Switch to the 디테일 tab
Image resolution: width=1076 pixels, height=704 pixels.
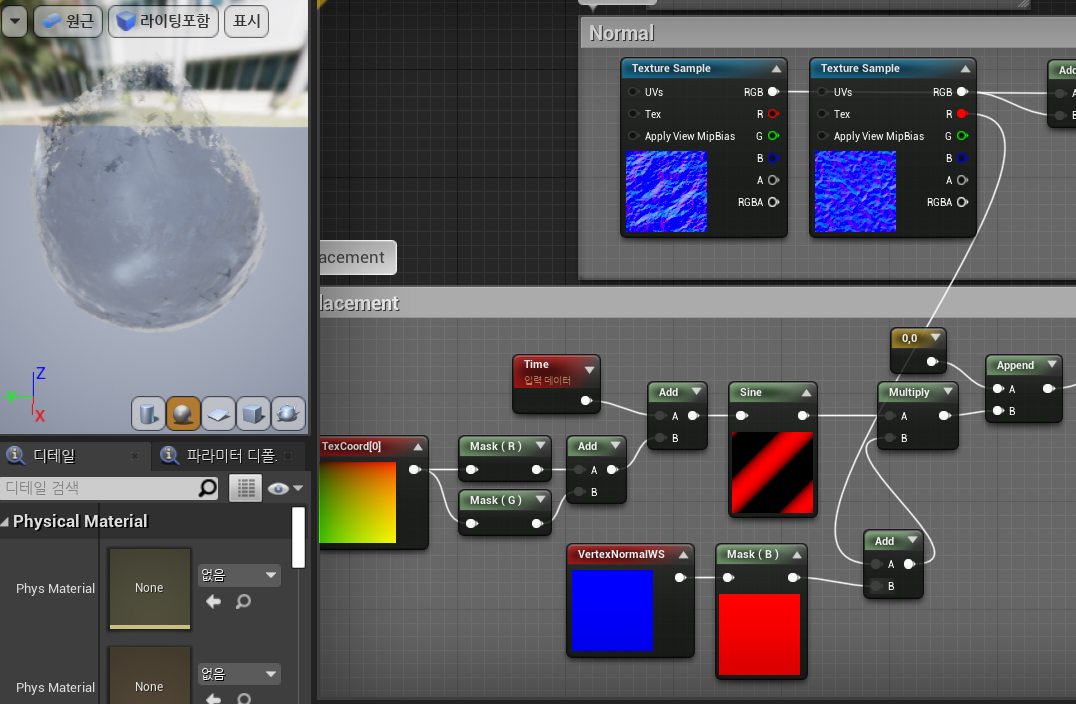pyautogui.click(x=54, y=456)
